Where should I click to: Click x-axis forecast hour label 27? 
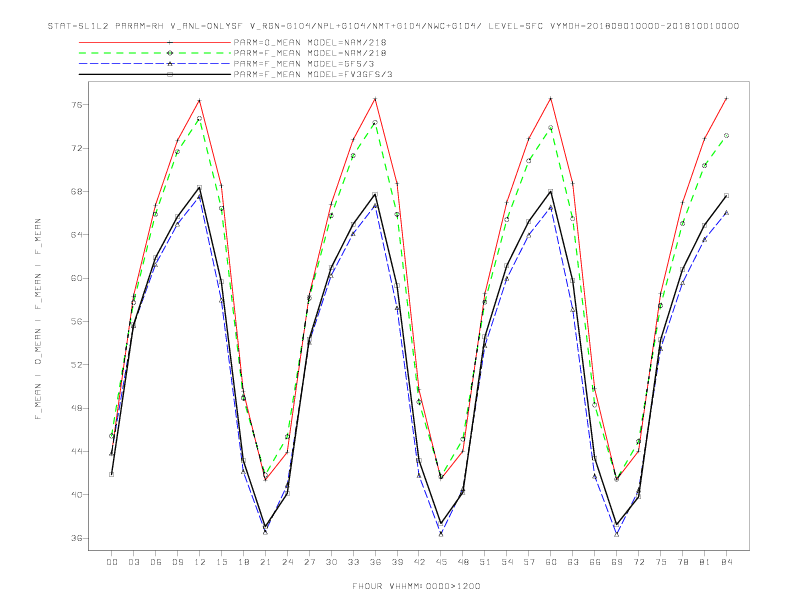click(x=309, y=562)
